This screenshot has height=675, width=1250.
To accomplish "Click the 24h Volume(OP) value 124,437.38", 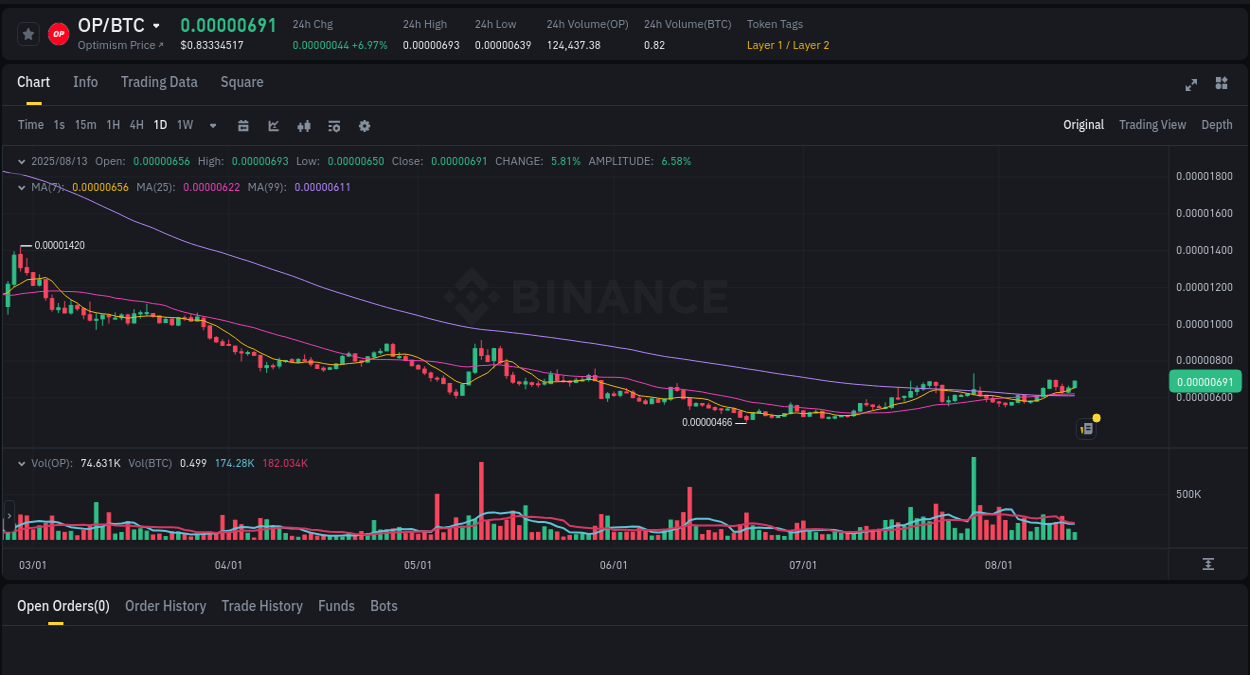I will (574, 45).
